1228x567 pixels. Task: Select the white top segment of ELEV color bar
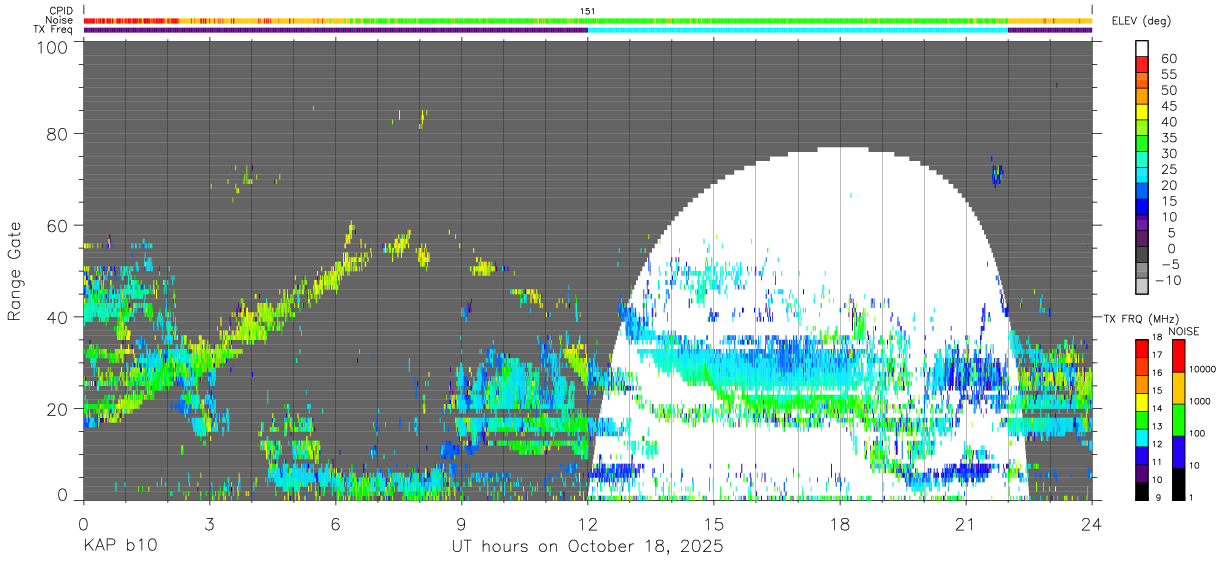coord(1141,48)
